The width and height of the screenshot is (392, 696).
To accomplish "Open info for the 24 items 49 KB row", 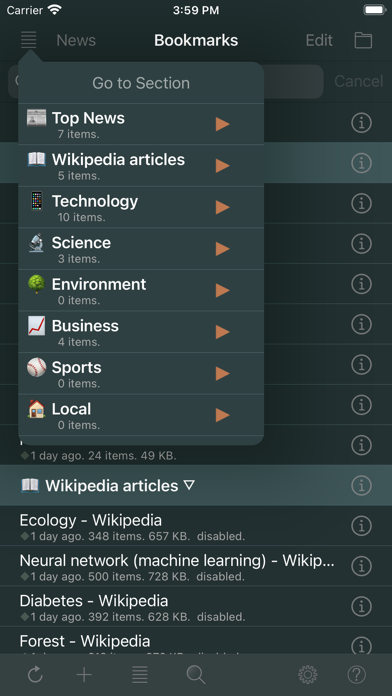I will point(361,445).
